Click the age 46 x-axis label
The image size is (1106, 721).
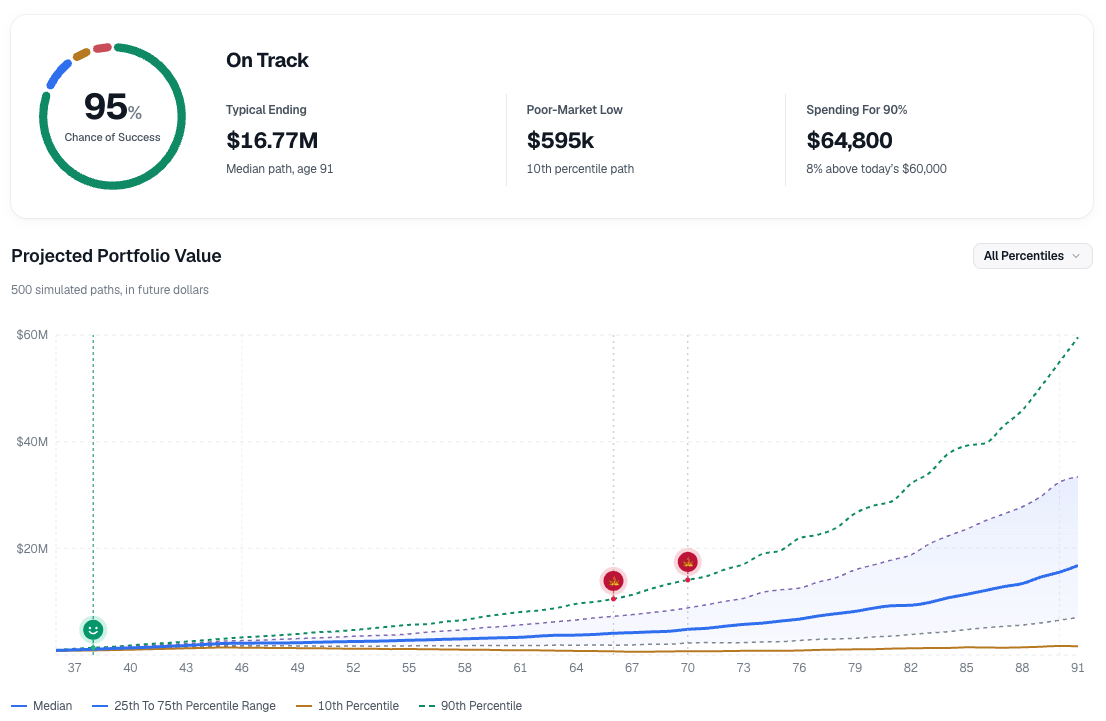[x=242, y=667]
